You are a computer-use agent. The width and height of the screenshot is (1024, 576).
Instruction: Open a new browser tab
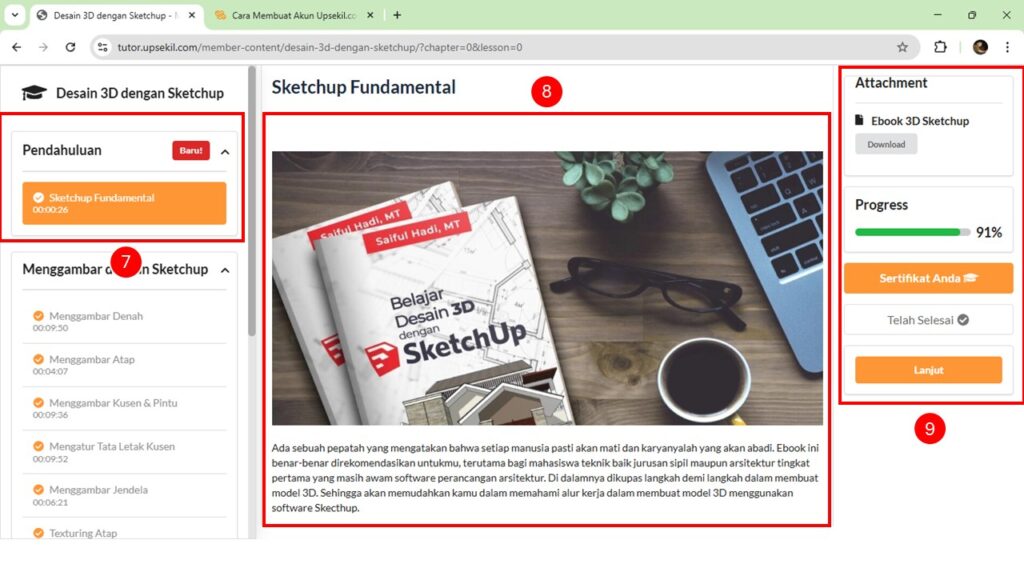coord(397,15)
